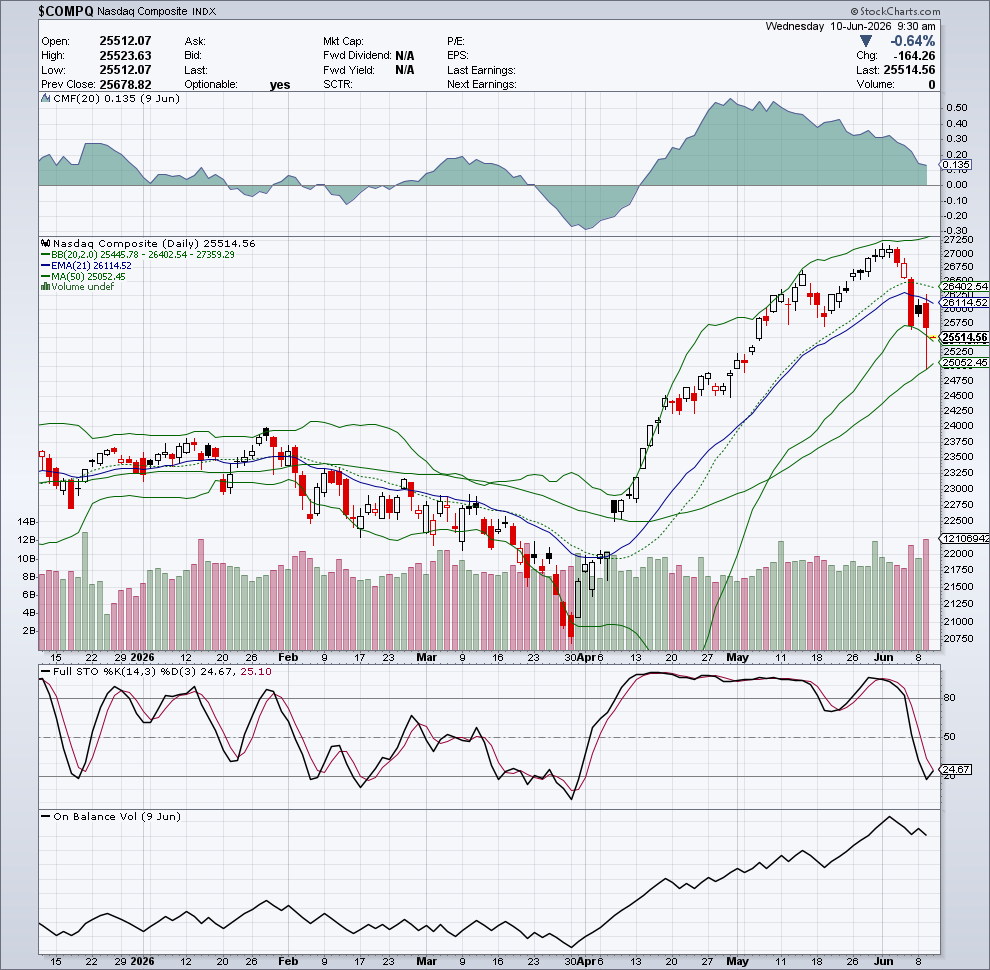Screen dimensions: 990x970
Task: Click the candlestick icon beside Nasdaq Composite (Daily)
Action: pyautogui.click(x=45, y=243)
